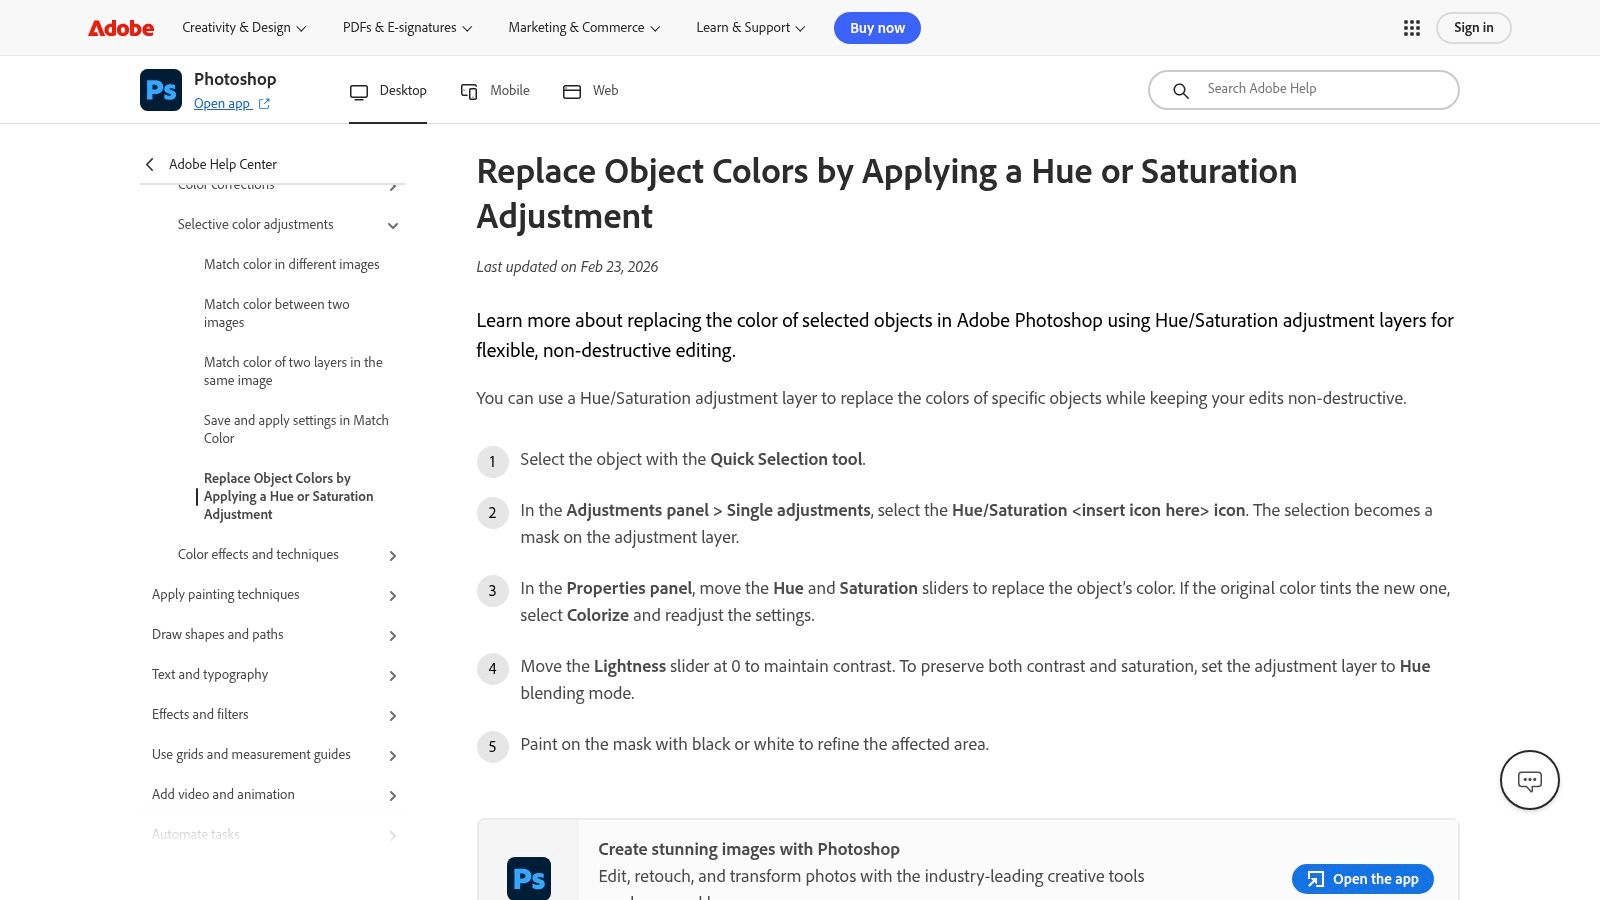1600x900 pixels.
Task: Click the Photoshop icon in the promo banner
Action: tap(529, 879)
